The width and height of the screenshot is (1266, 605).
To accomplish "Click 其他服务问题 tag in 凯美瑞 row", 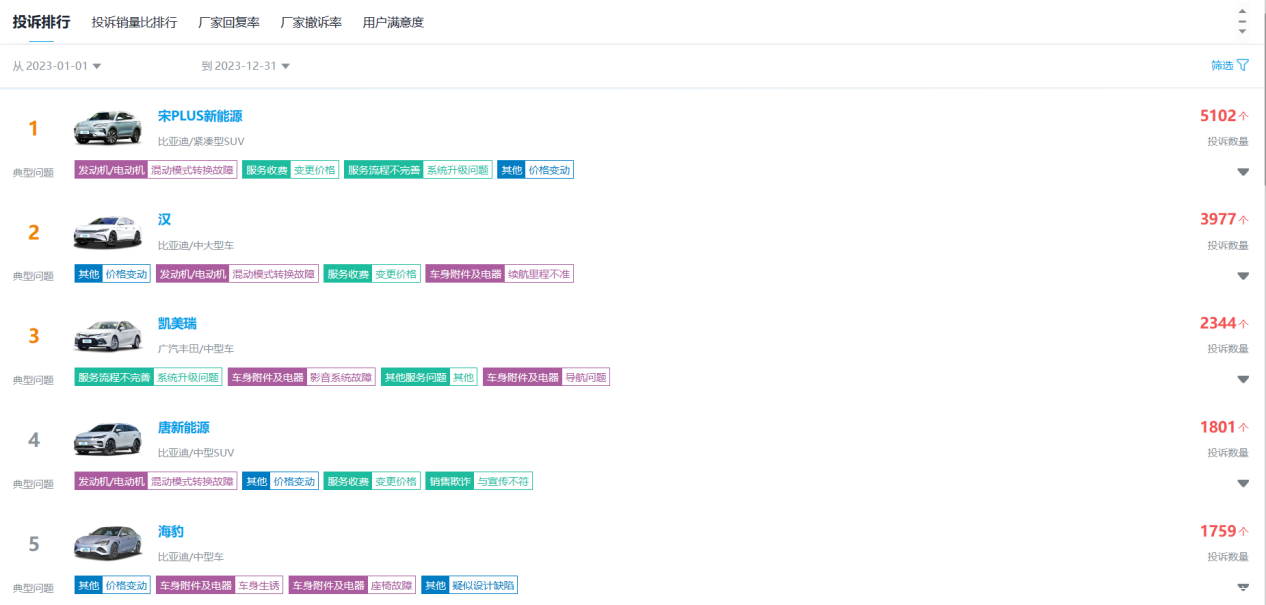I will click(415, 378).
